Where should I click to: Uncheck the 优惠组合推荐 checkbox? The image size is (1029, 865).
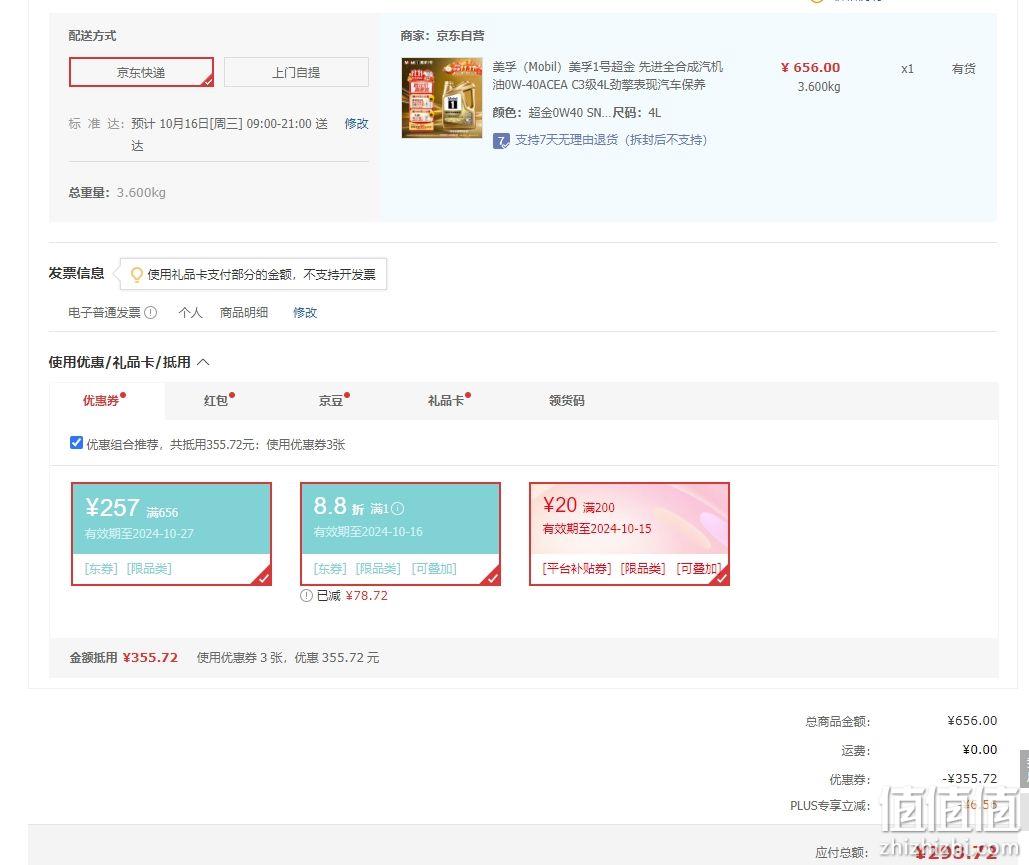pyautogui.click(x=76, y=443)
